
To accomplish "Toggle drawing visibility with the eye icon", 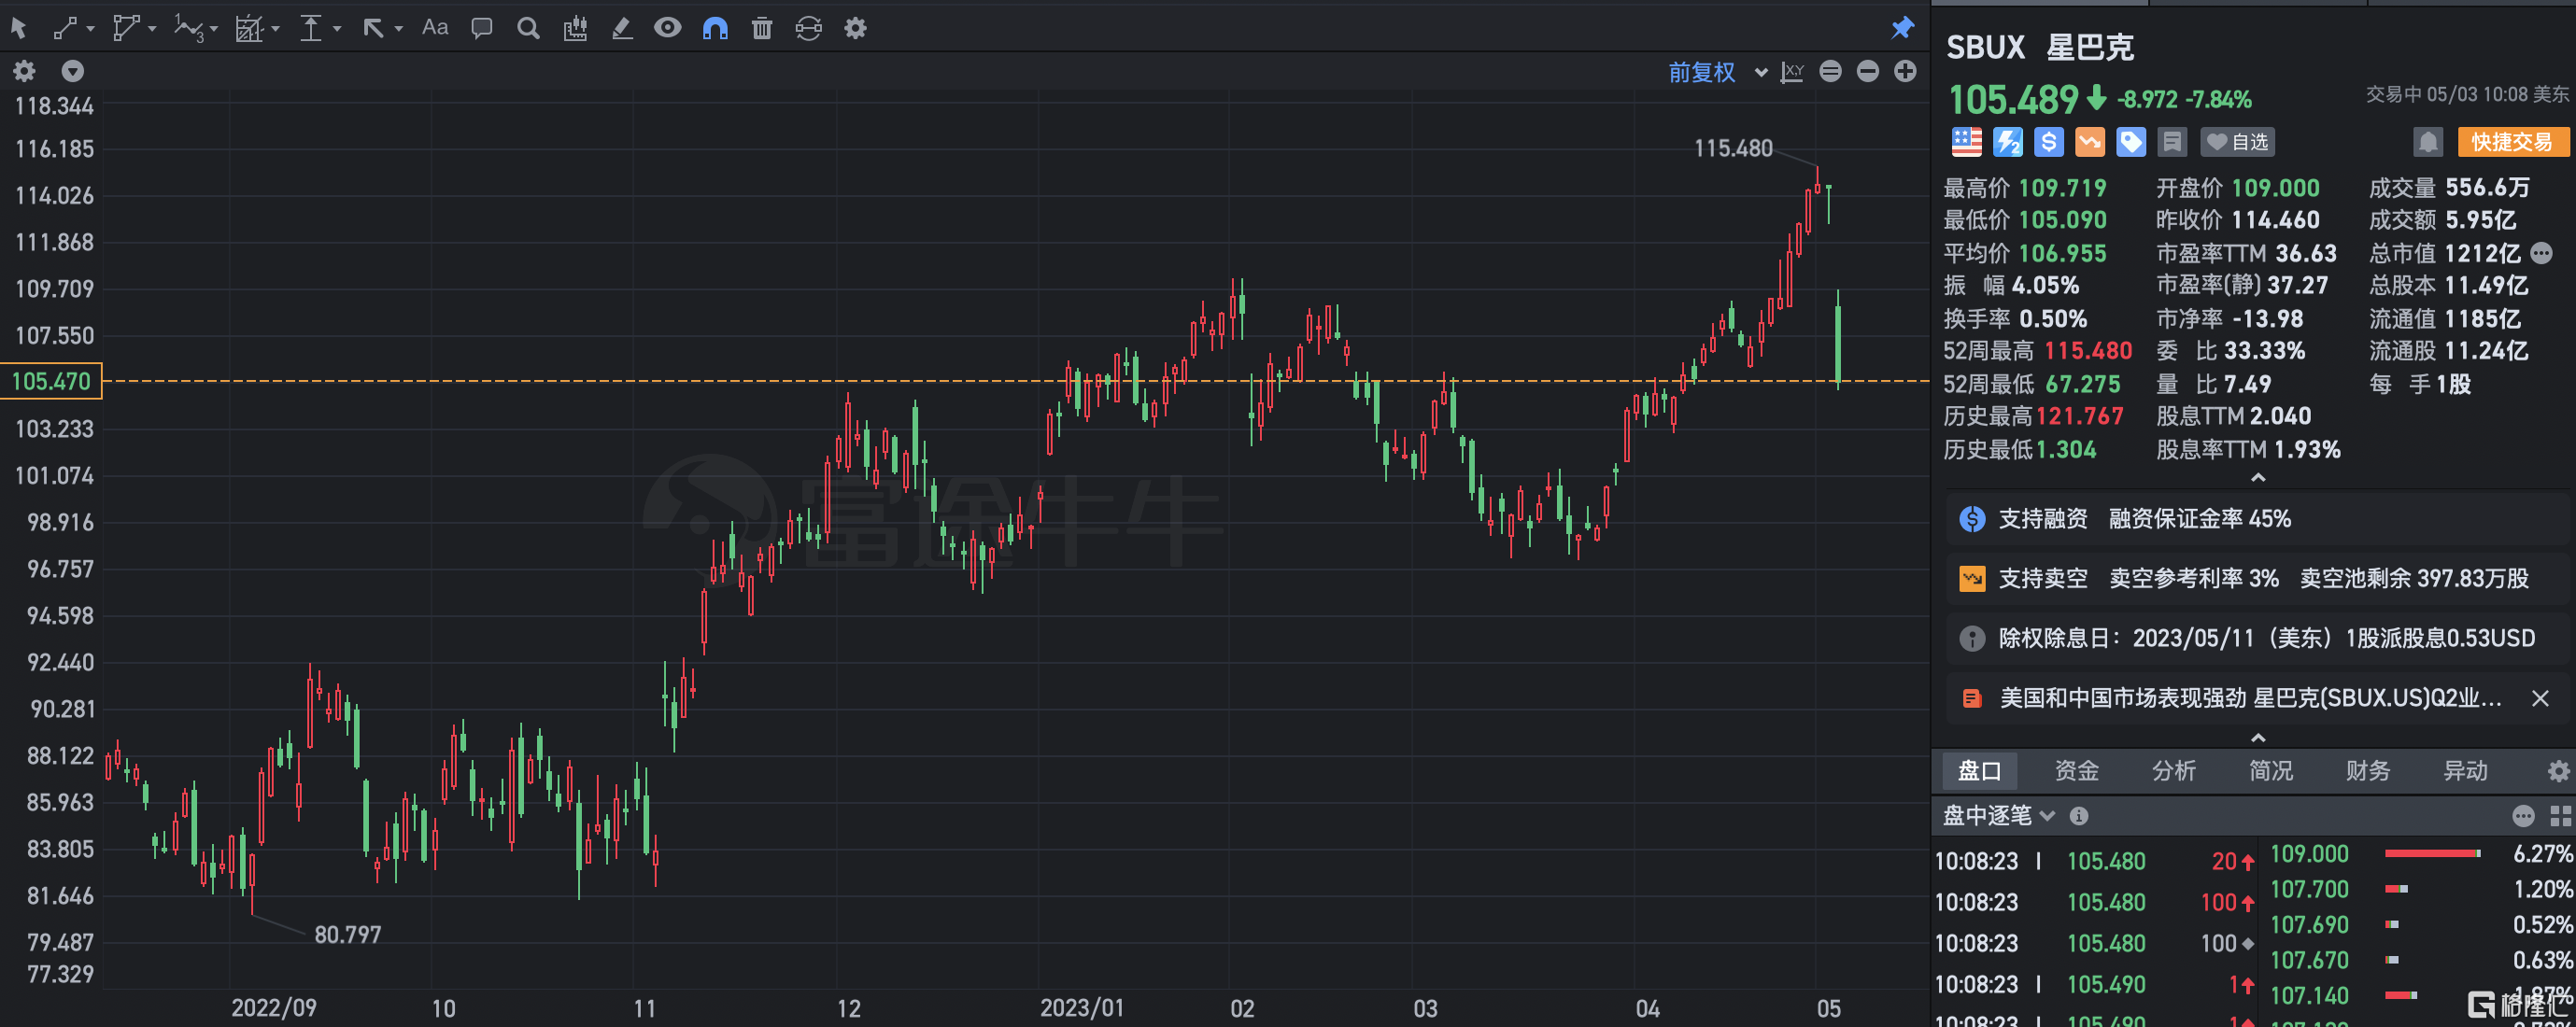I will coord(668,28).
